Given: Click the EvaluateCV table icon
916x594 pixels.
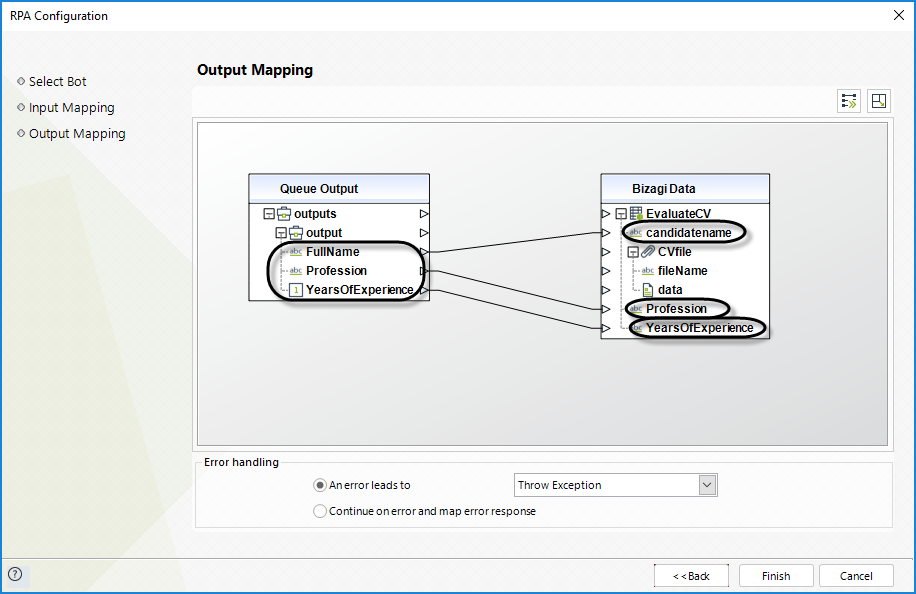Looking at the screenshot, I should coord(636,214).
